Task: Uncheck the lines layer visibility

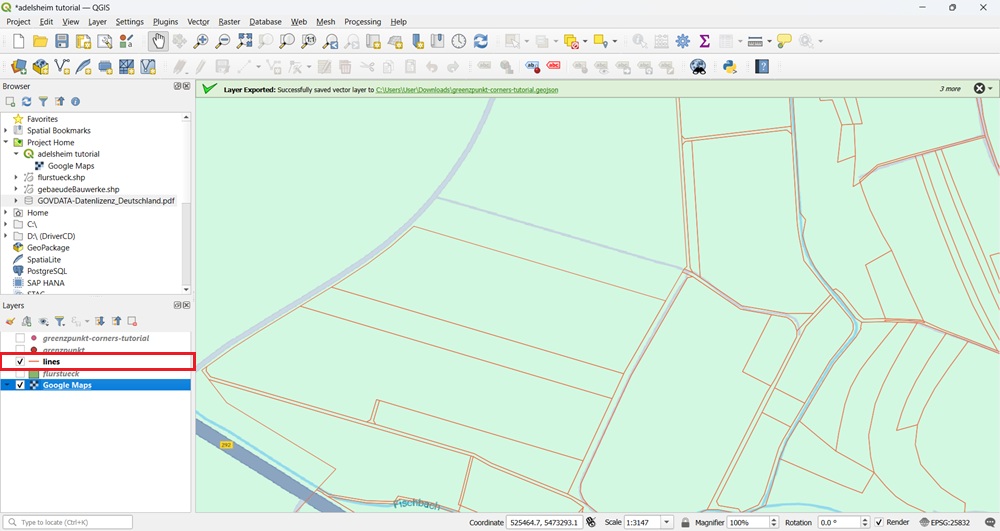Action: pos(20,361)
